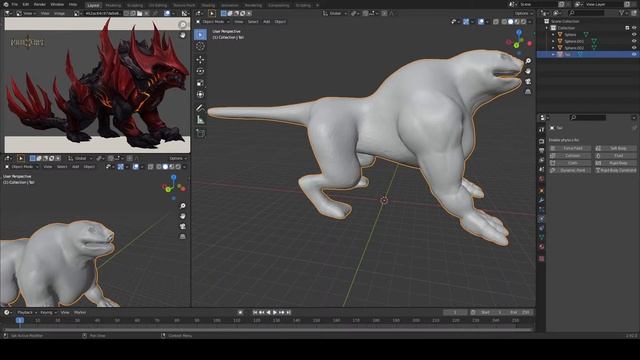This screenshot has height=360, width=640.
Task: Click zoom icon in the image editor
Action: tap(182, 25)
